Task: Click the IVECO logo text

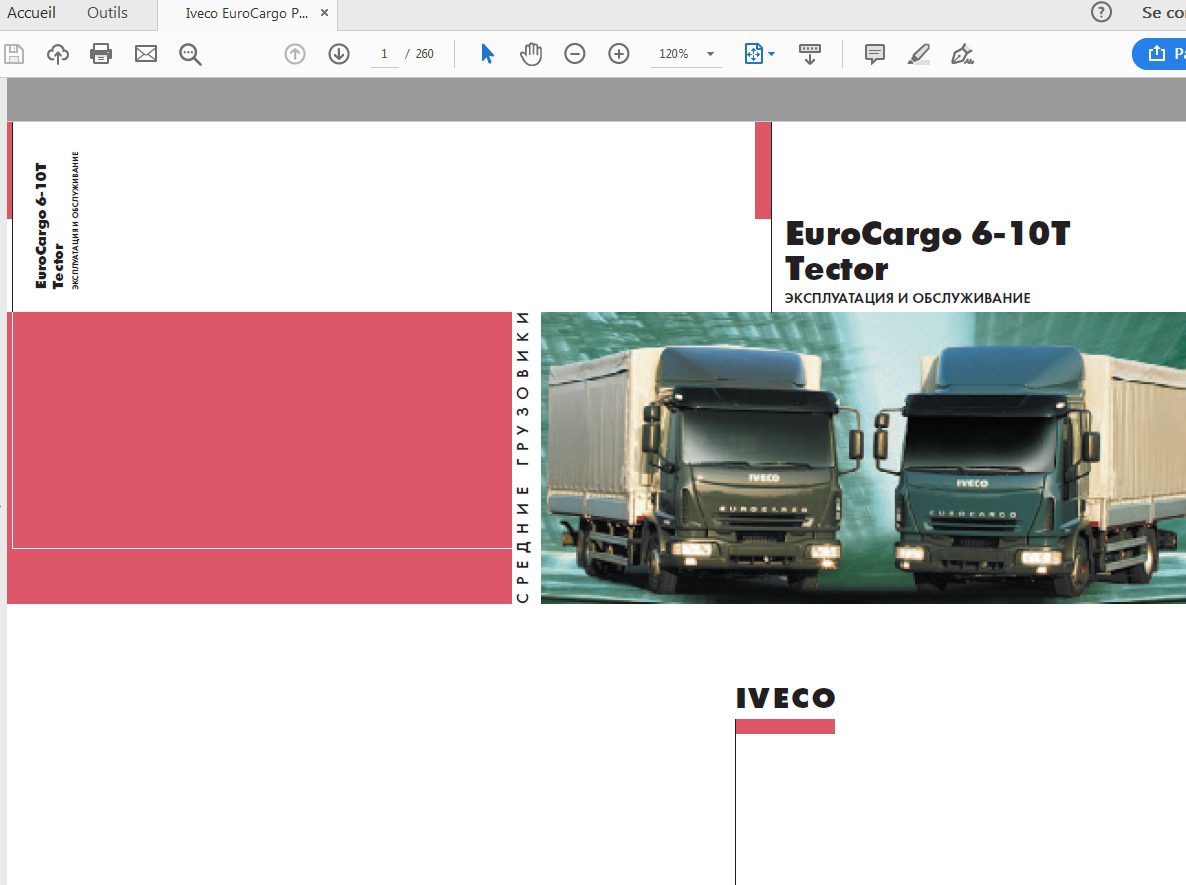Action: [x=785, y=698]
